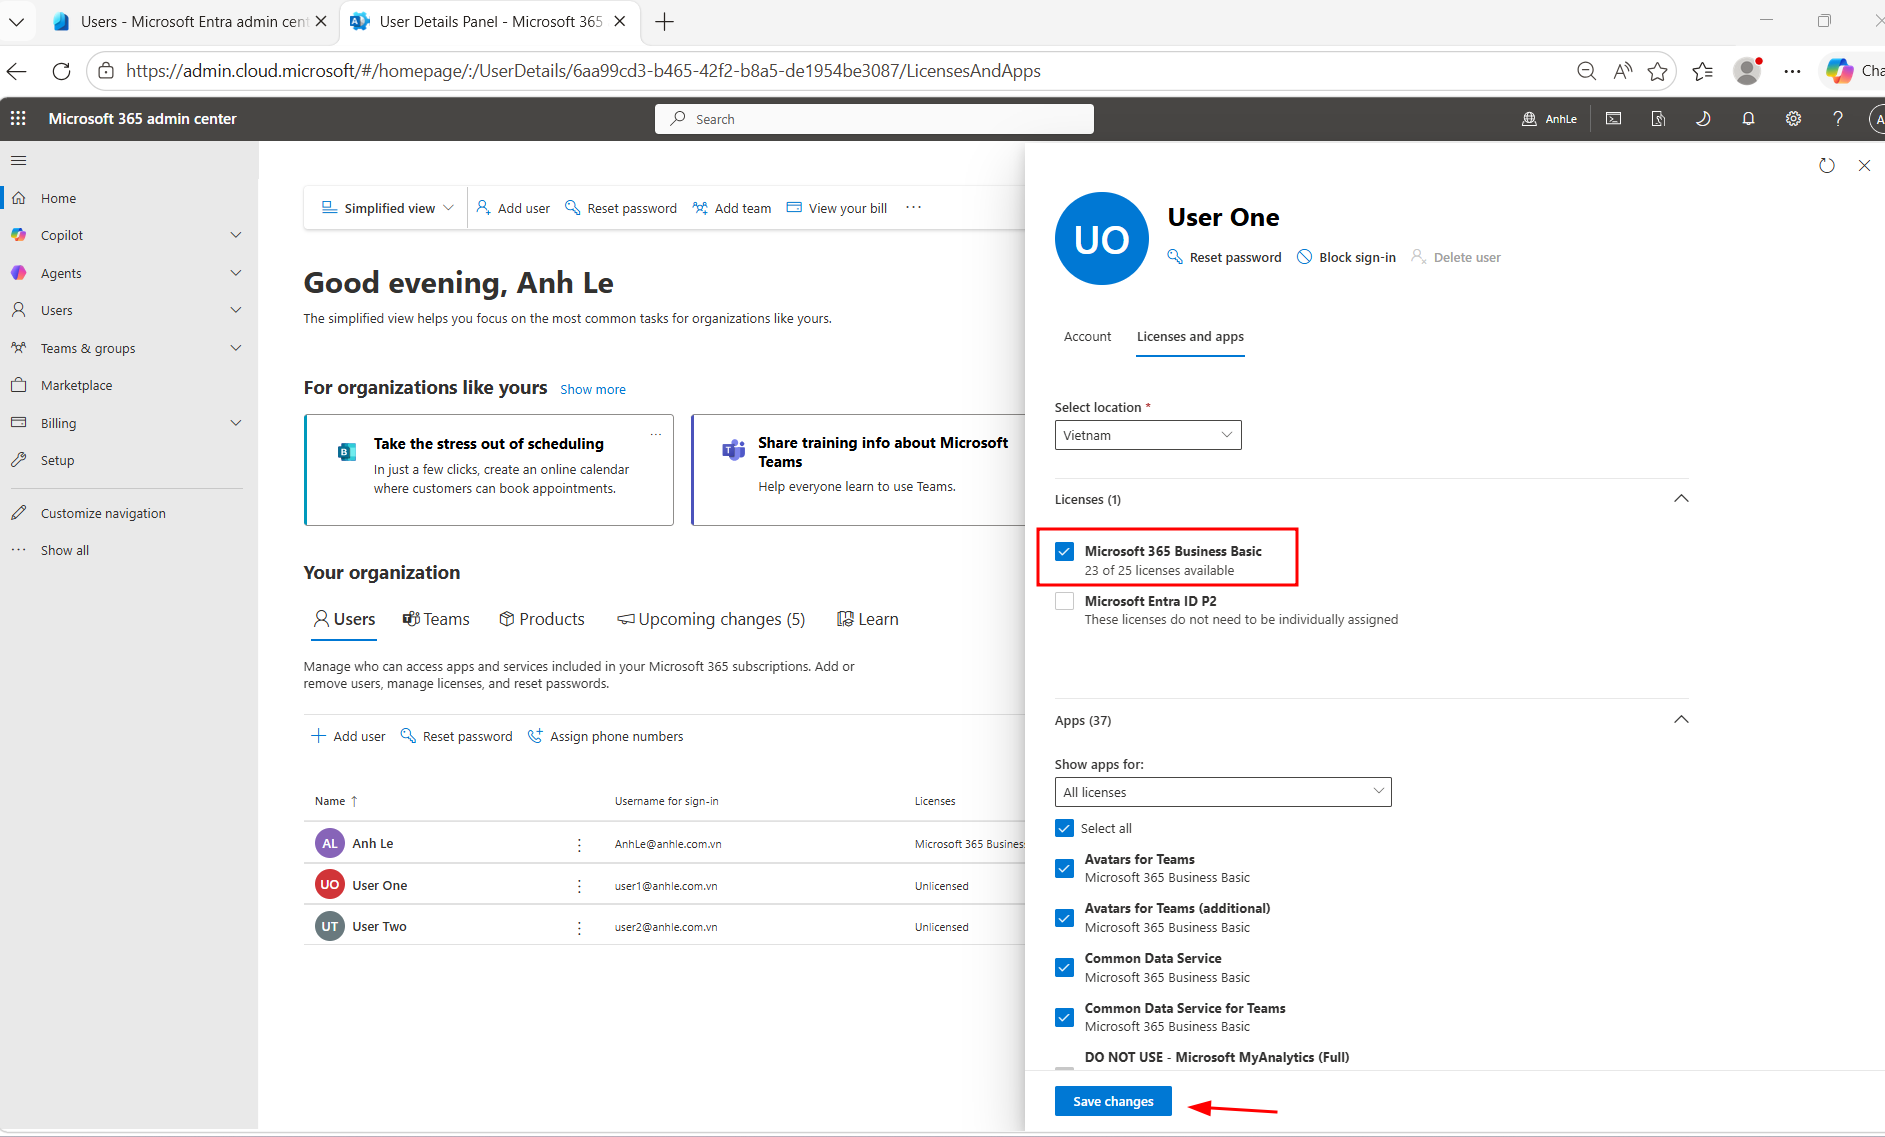The height and width of the screenshot is (1137, 1885).
Task: Click the Save changes button
Action: (1113, 1101)
